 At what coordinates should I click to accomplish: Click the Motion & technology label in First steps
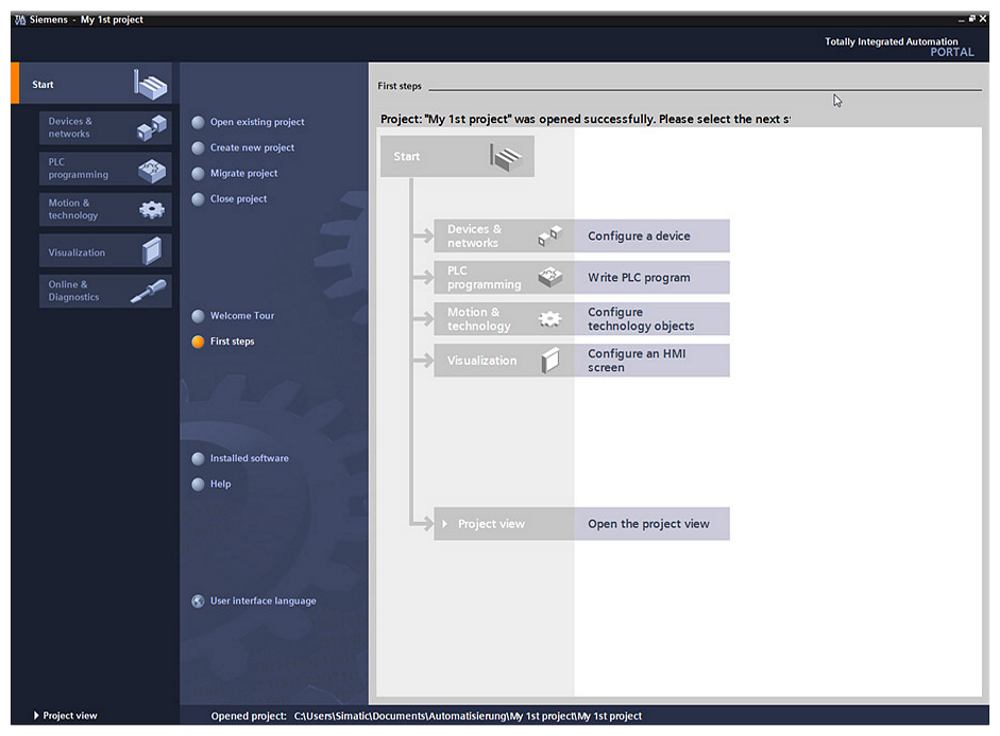point(479,319)
